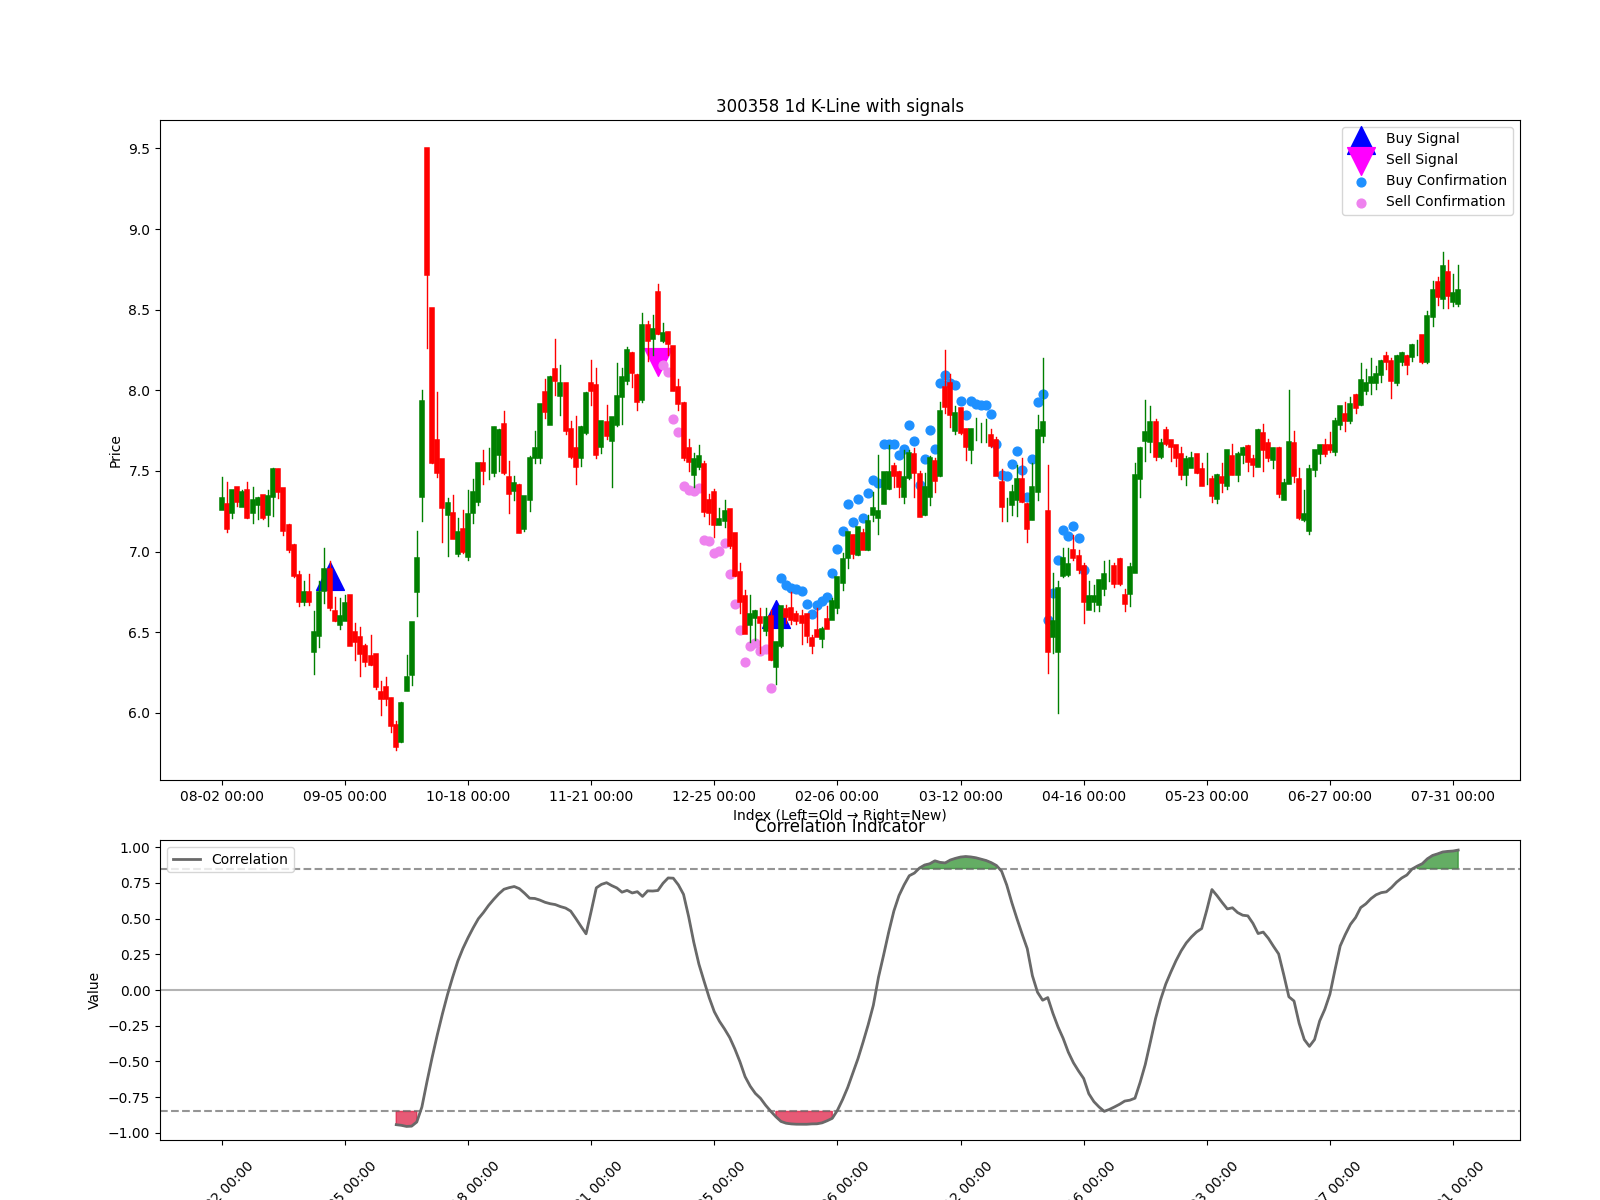
Task: Click the magenta Sell Signal triangle in legend
Action: (1361, 160)
